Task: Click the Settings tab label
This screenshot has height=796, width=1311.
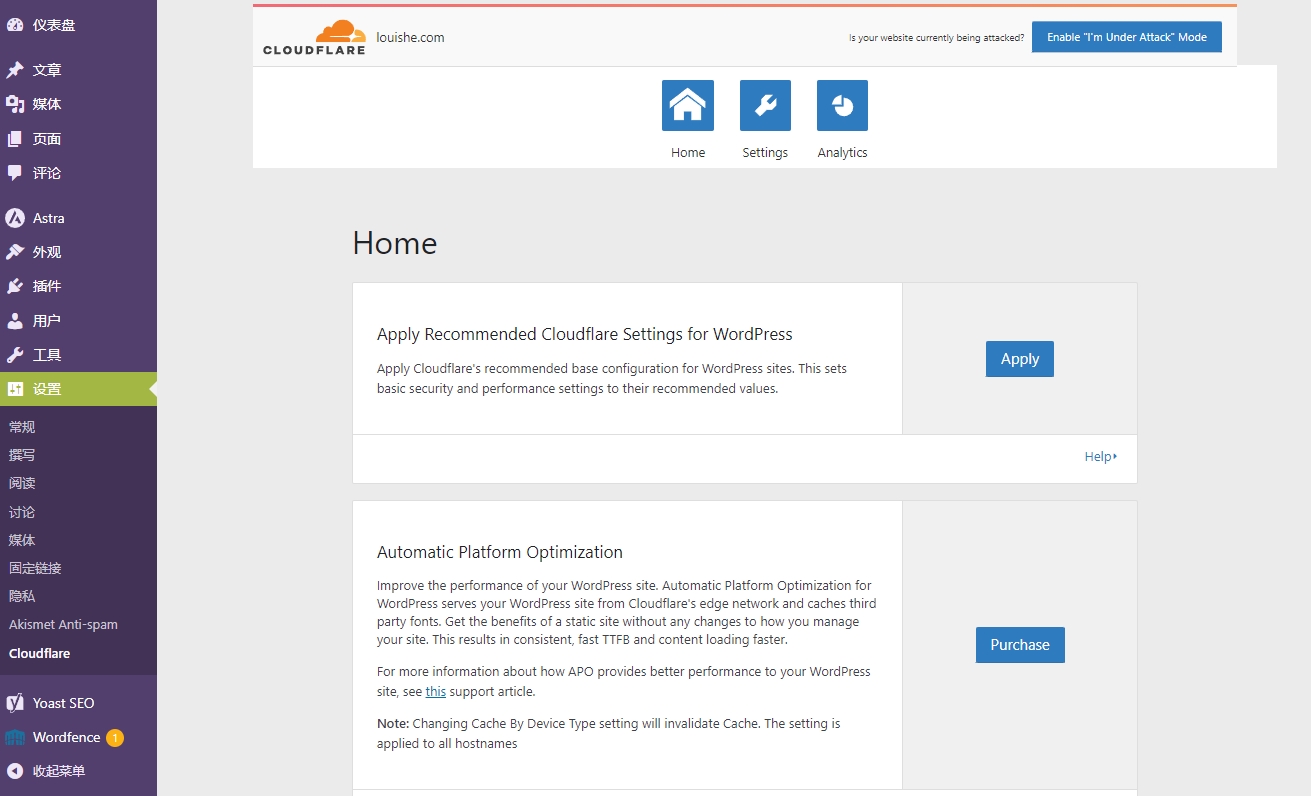Action: (x=765, y=153)
